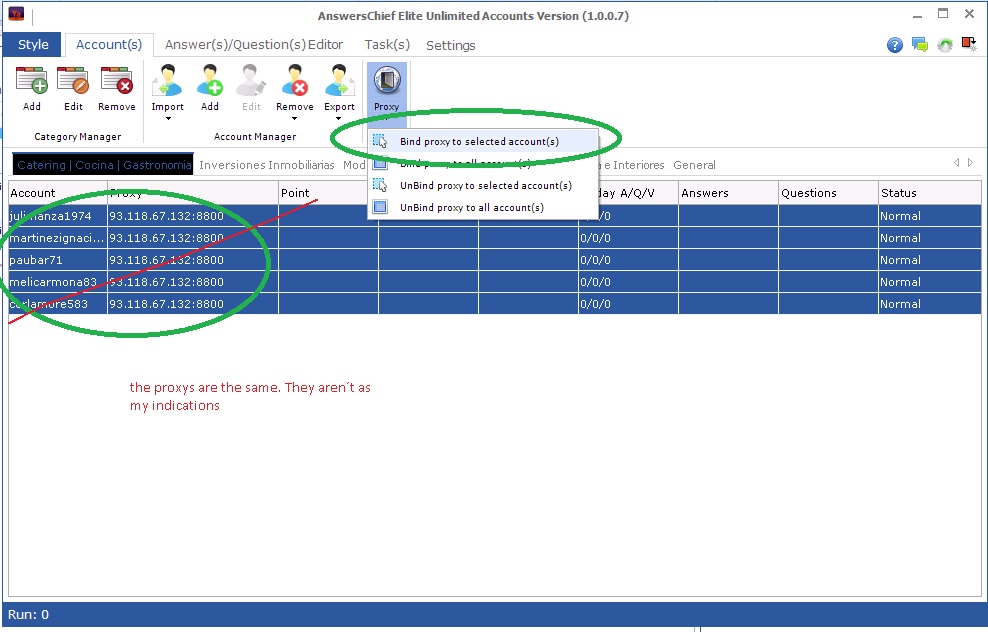
Task: Click the Remove category icon
Action: 117,87
